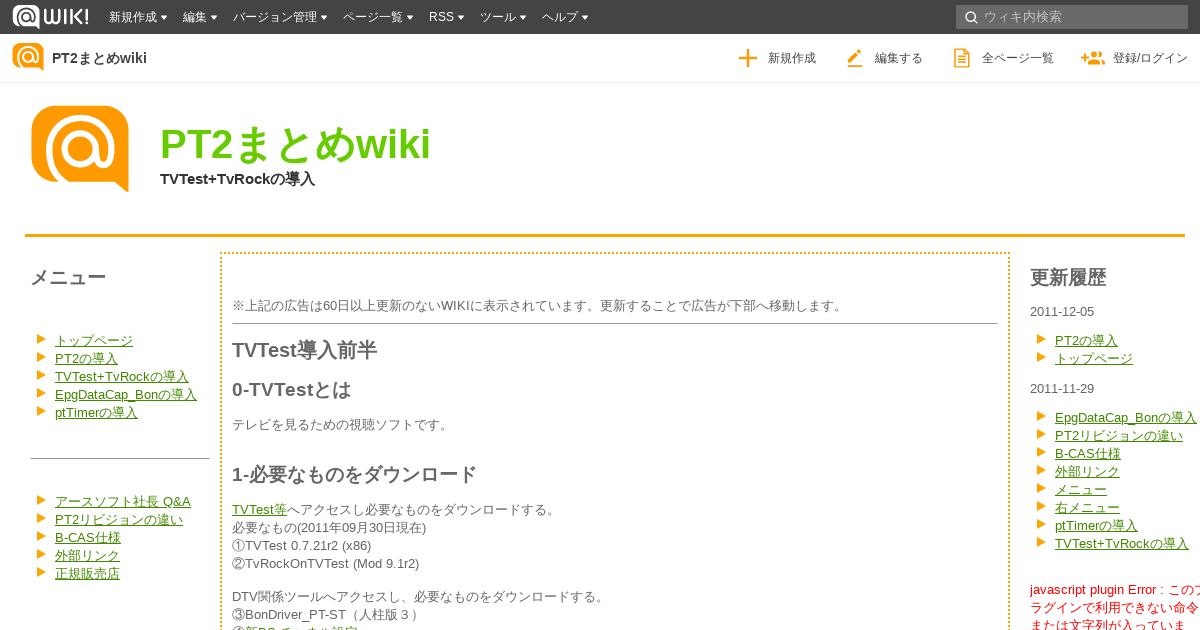The height and width of the screenshot is (630, 1200).
Task: Open the ツール dropdown menu
Action: tap(503, 17)
